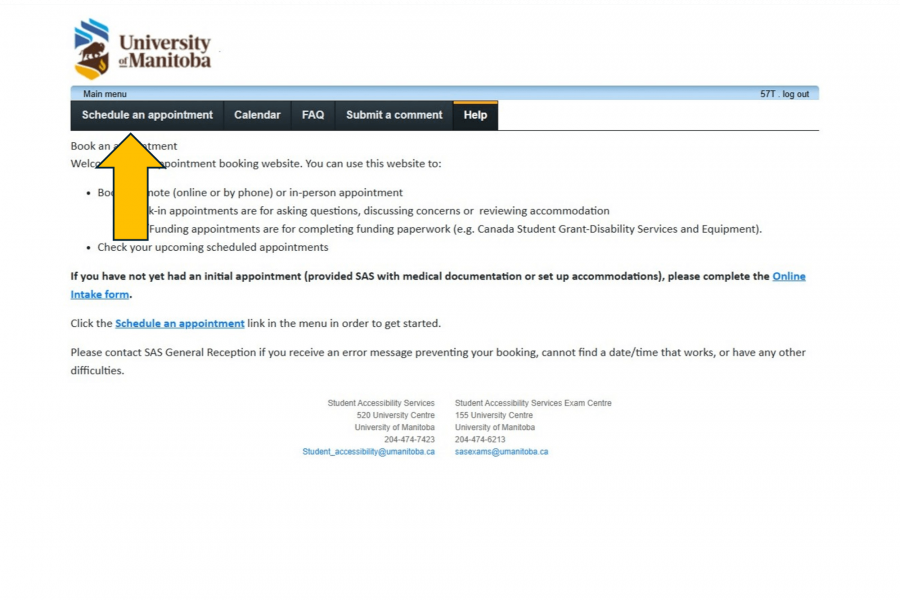The height and width of the screenshot is (600, 900).
Task: Click the log out link
Action: (796, 94)
